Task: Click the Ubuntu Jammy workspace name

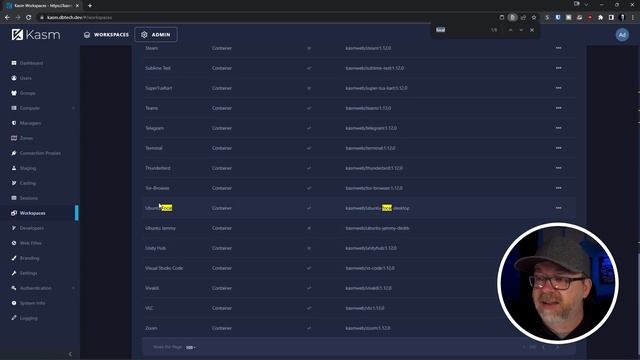Action: pyautogui.click(x=160, y=228)
